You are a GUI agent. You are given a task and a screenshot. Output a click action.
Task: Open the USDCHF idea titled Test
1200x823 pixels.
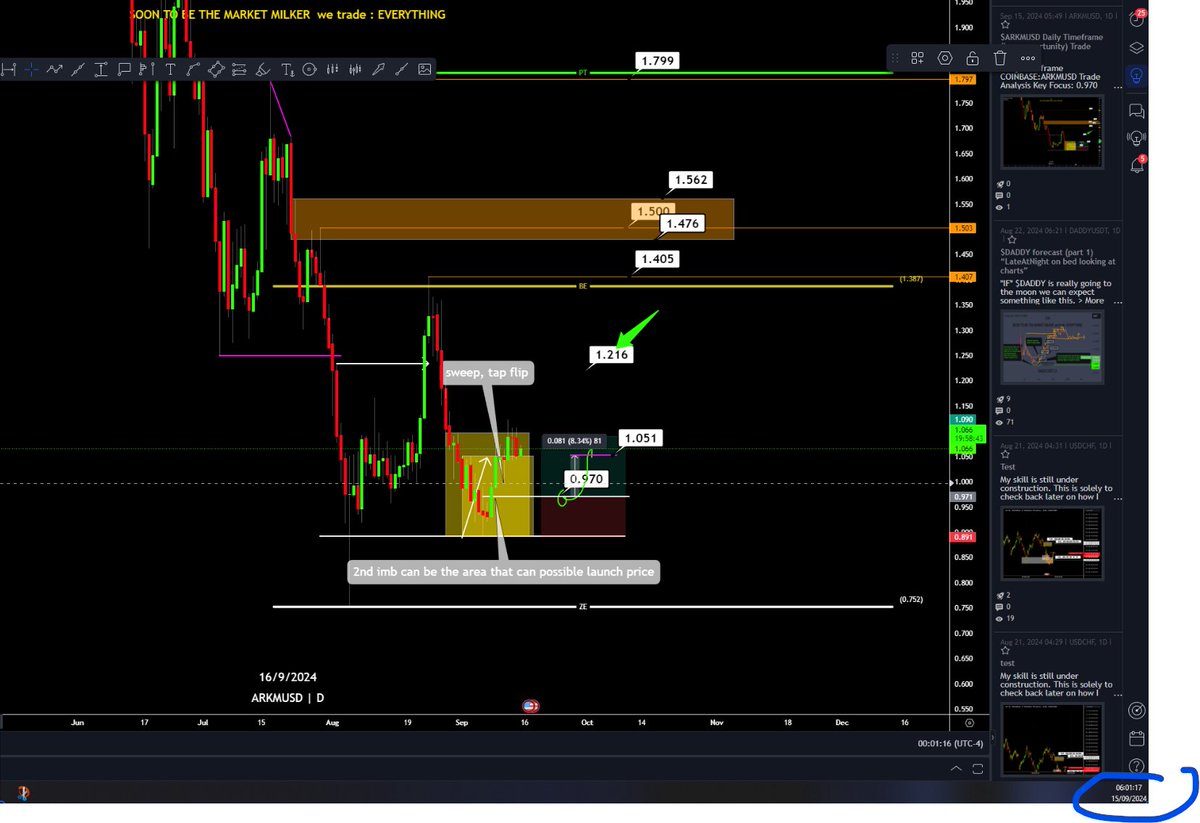tap(1007, 466)
